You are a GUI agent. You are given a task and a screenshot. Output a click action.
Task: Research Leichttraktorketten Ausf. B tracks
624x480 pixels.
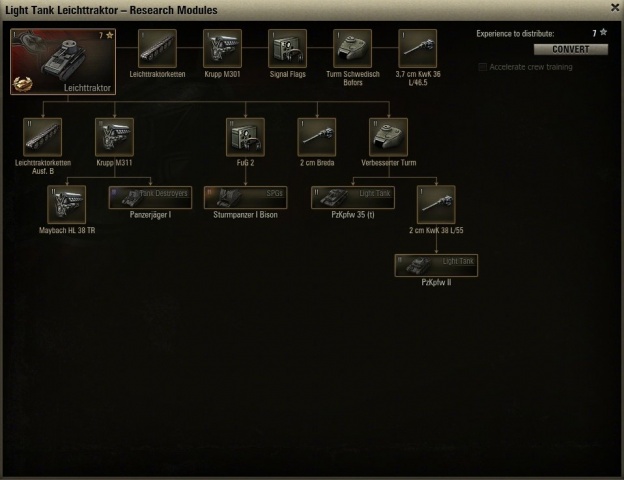(43, 137)
